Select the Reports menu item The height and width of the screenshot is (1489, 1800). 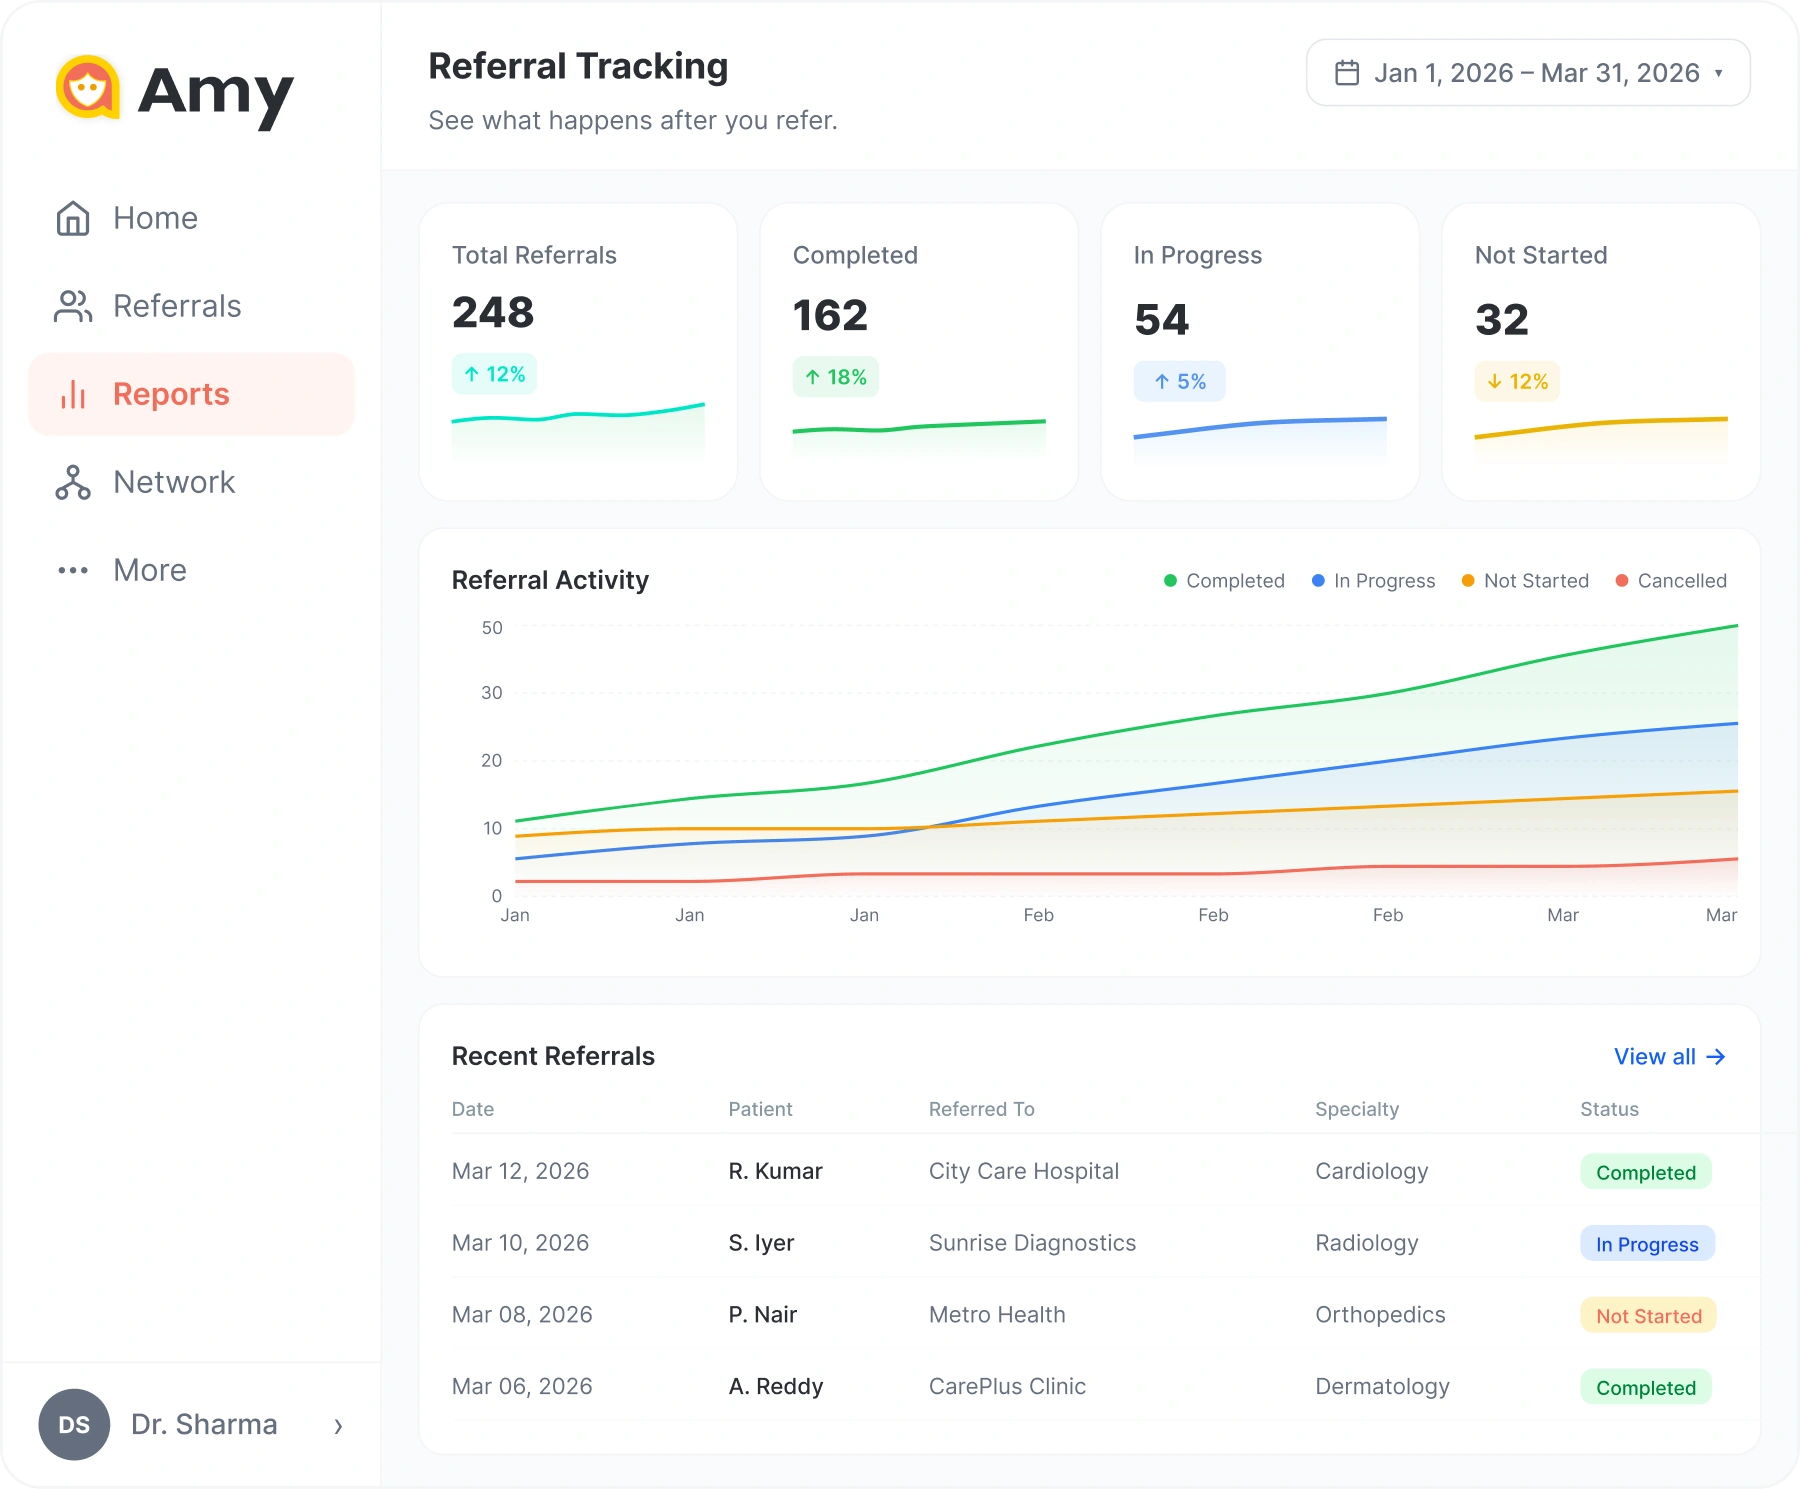[x=192, y=394]
